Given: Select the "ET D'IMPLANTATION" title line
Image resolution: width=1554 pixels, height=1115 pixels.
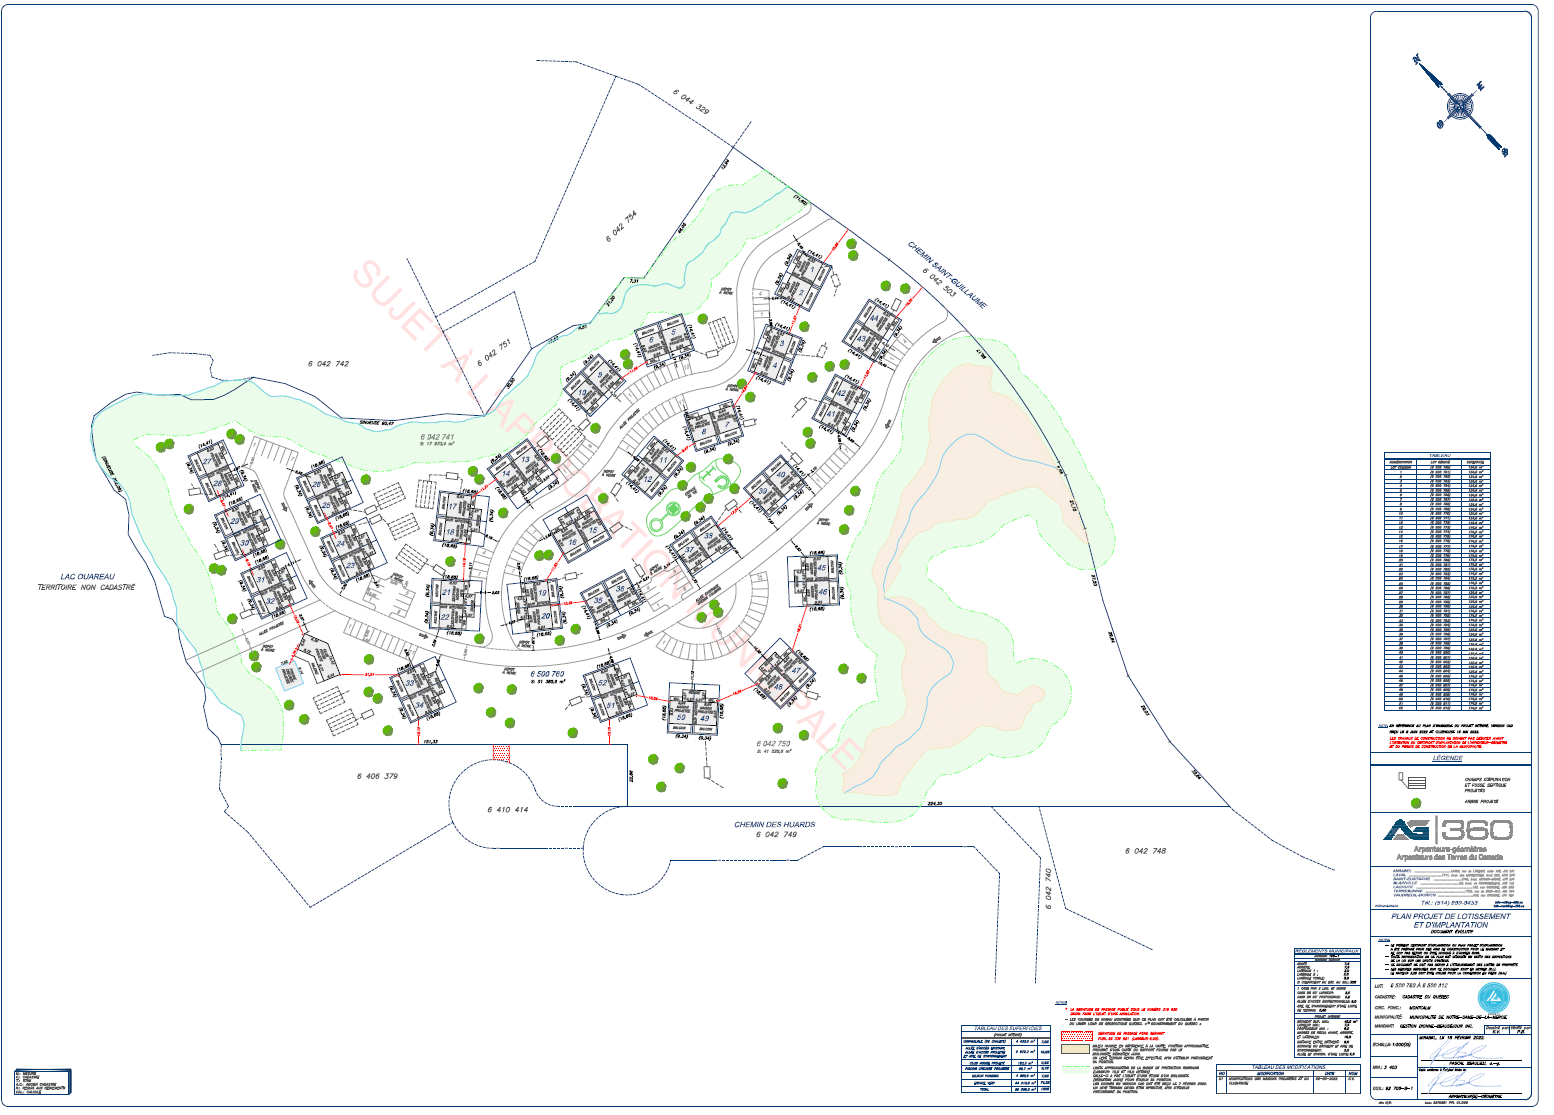Looking at the screenshot, I should click(x=1451, y=925).
